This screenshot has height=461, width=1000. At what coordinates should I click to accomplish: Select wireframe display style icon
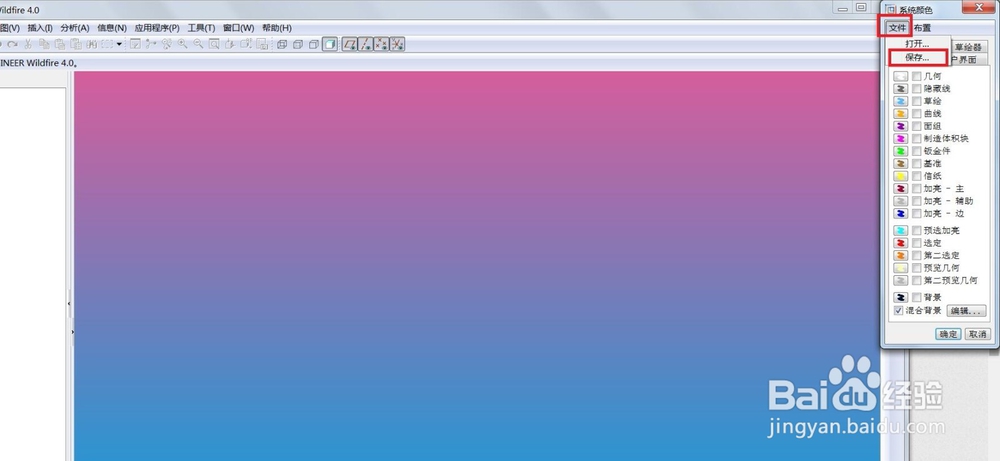click(x=282, y=44)
